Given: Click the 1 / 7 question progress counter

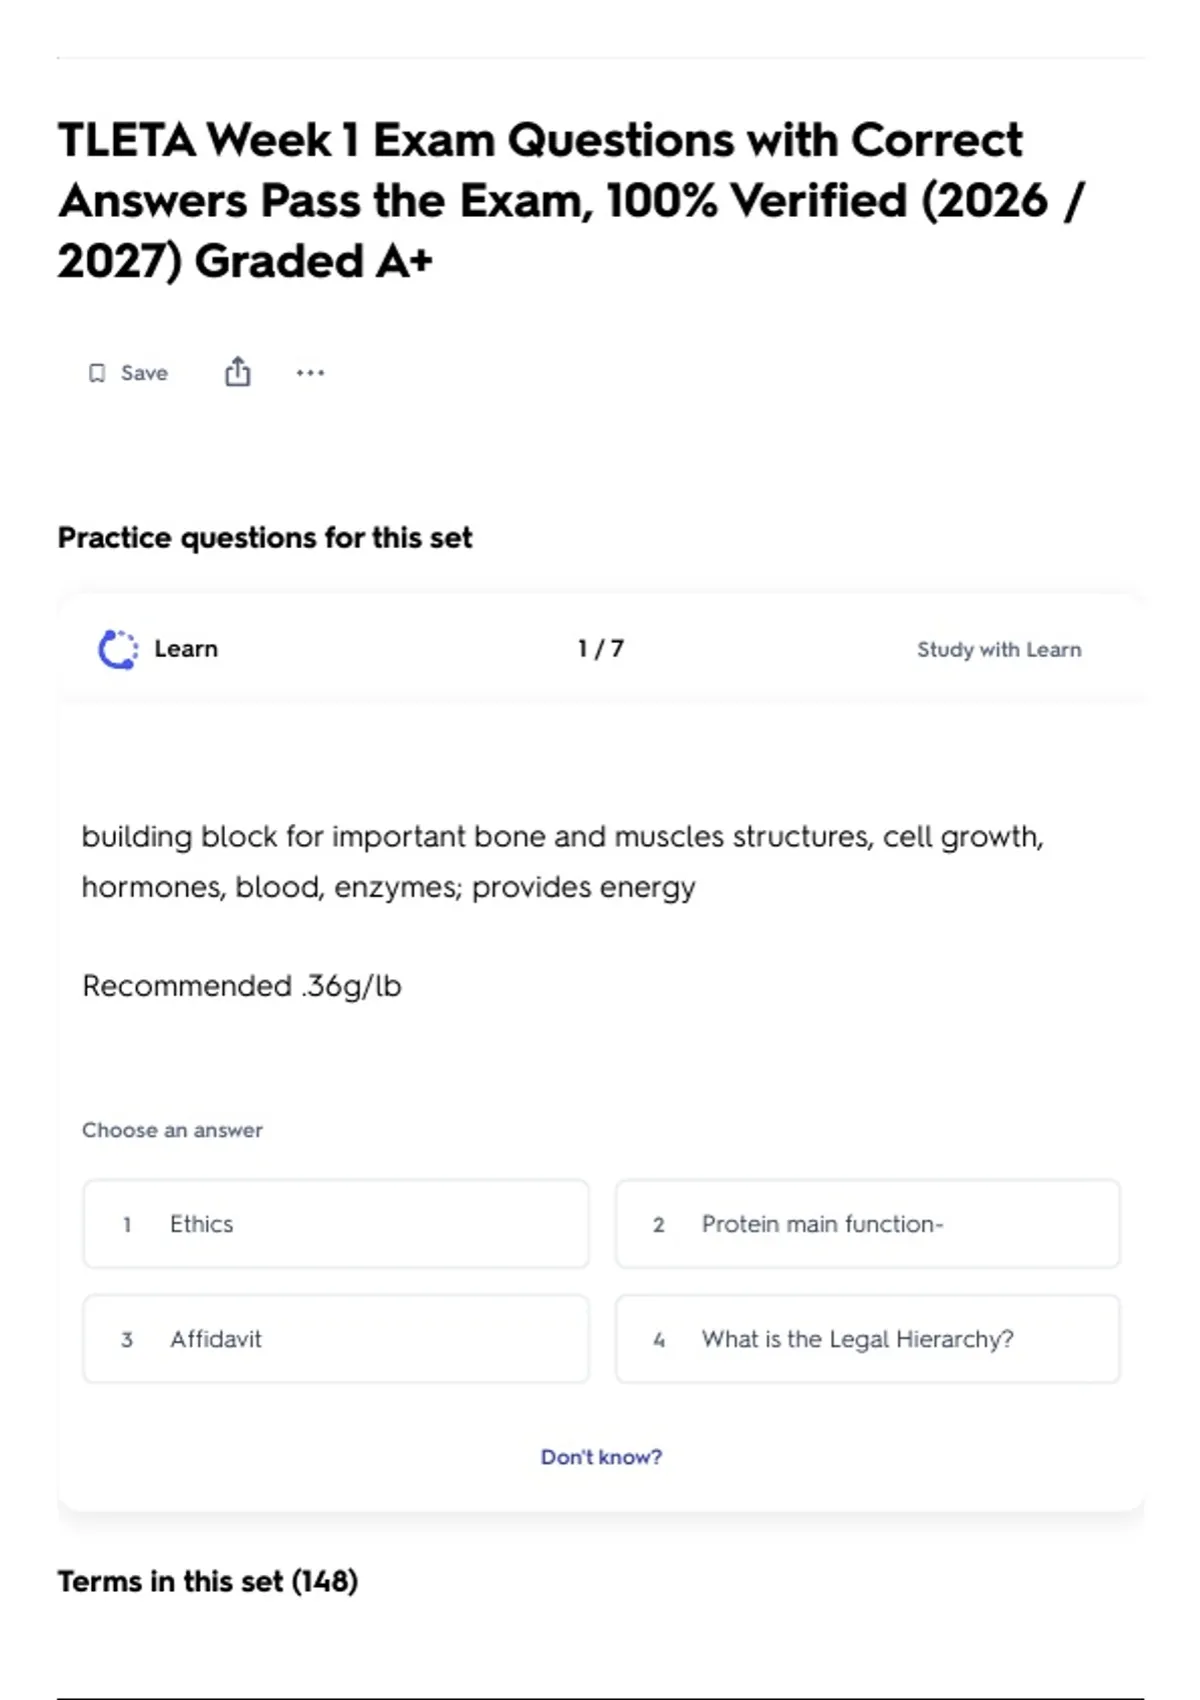Looking at the screenshot, I should point(601,649).
